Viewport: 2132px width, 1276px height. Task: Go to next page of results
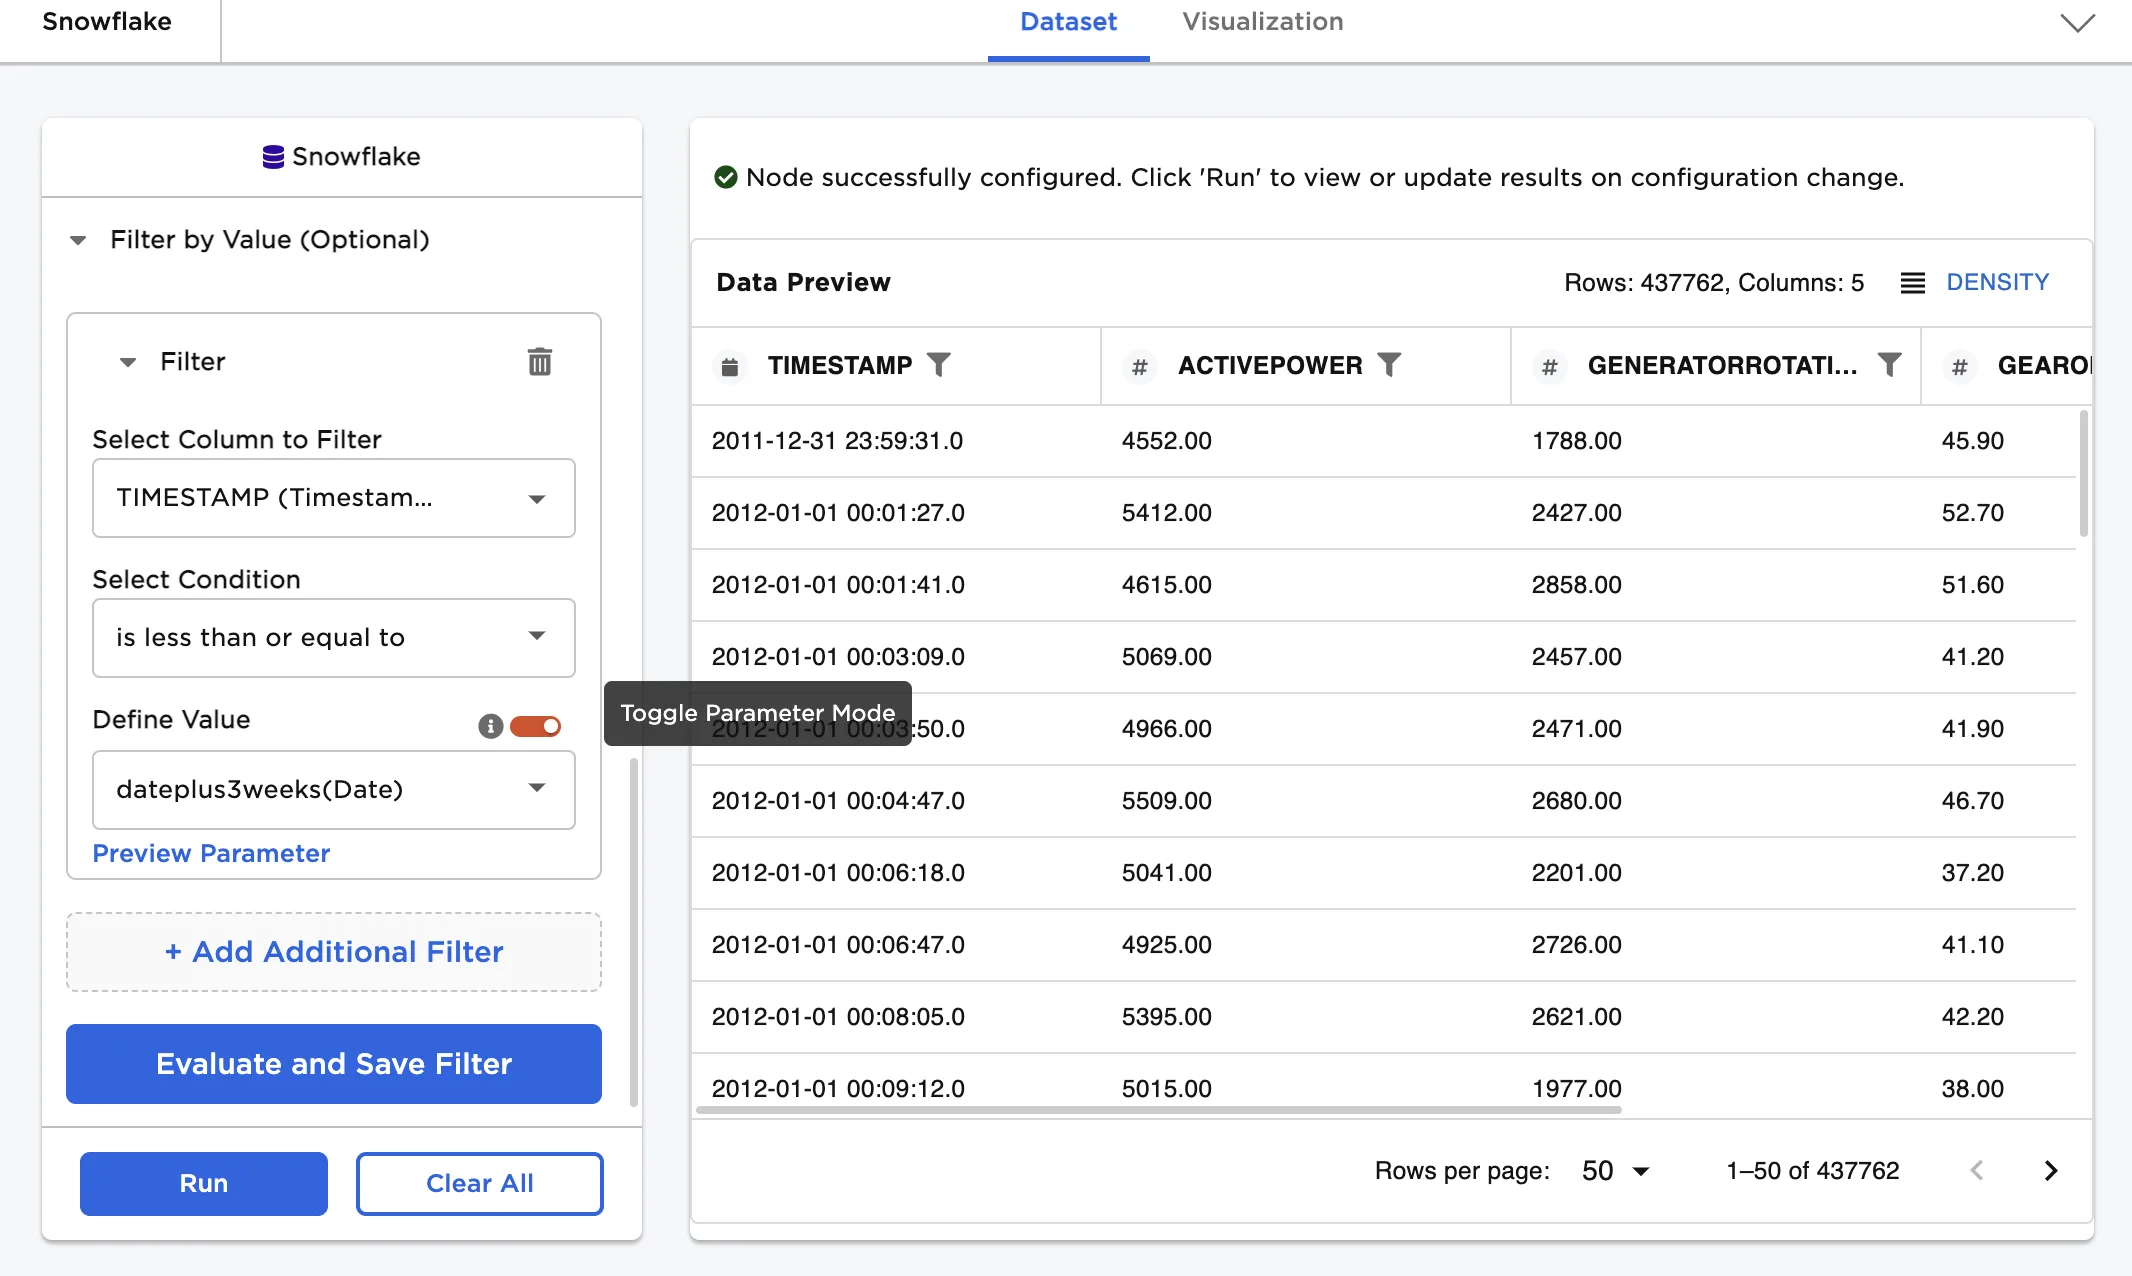point(2050,1170)
